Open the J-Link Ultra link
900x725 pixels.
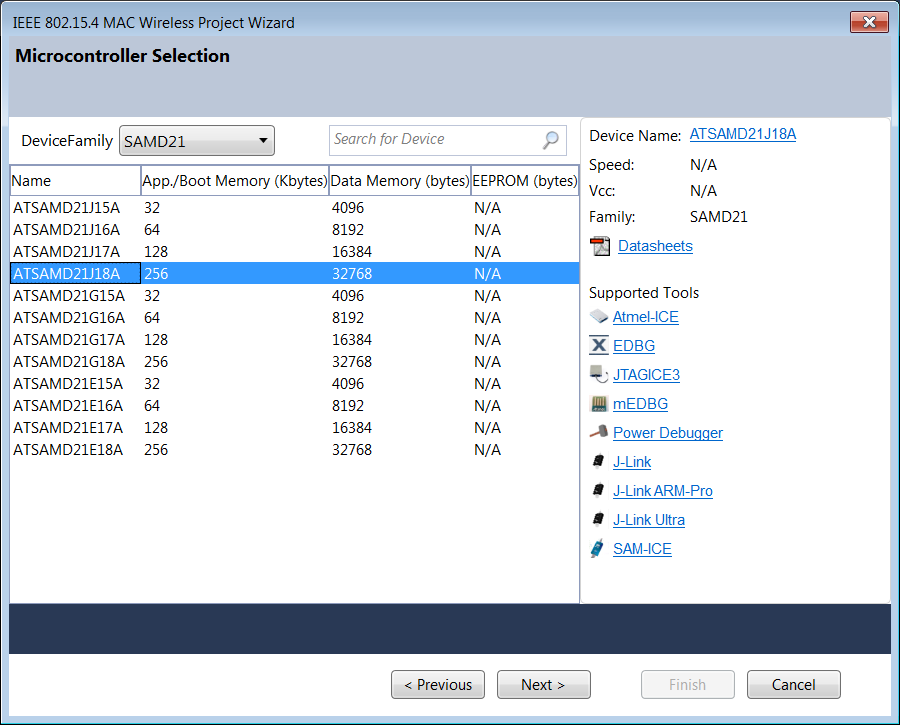pos(649,520)
